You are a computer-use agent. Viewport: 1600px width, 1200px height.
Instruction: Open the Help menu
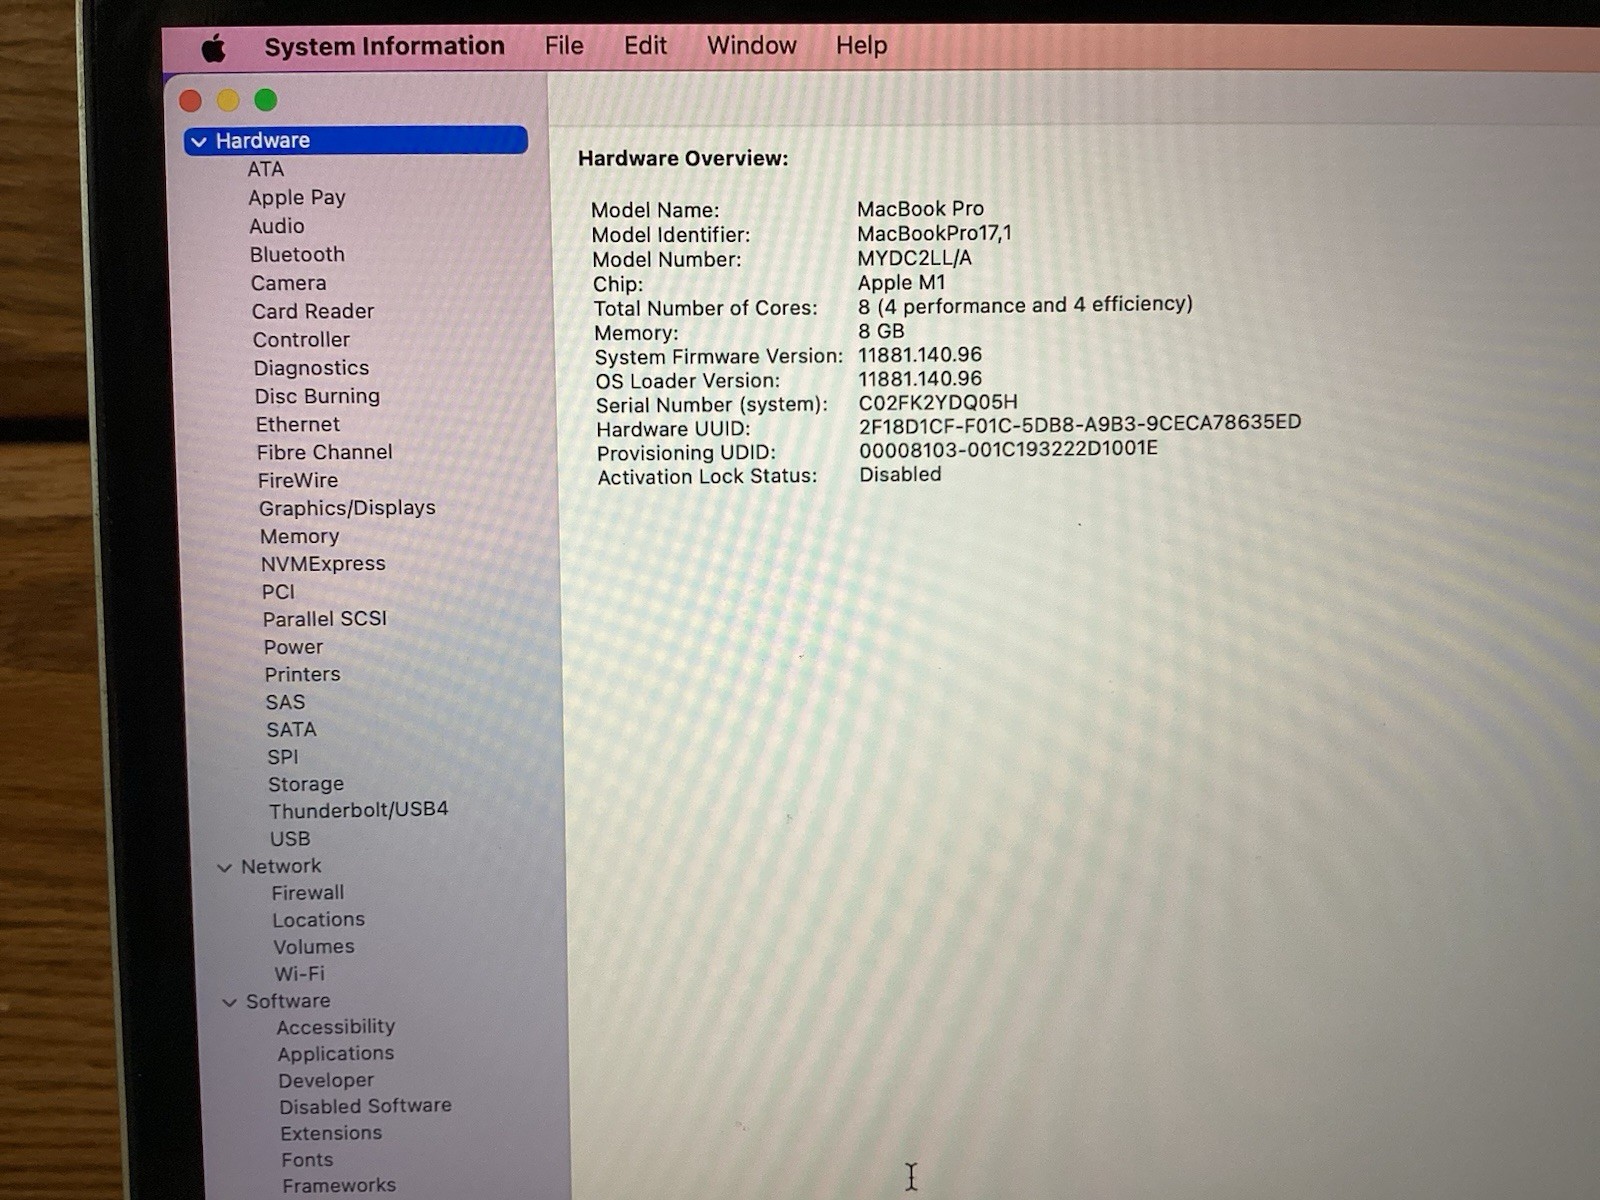[x=861, y=46]
